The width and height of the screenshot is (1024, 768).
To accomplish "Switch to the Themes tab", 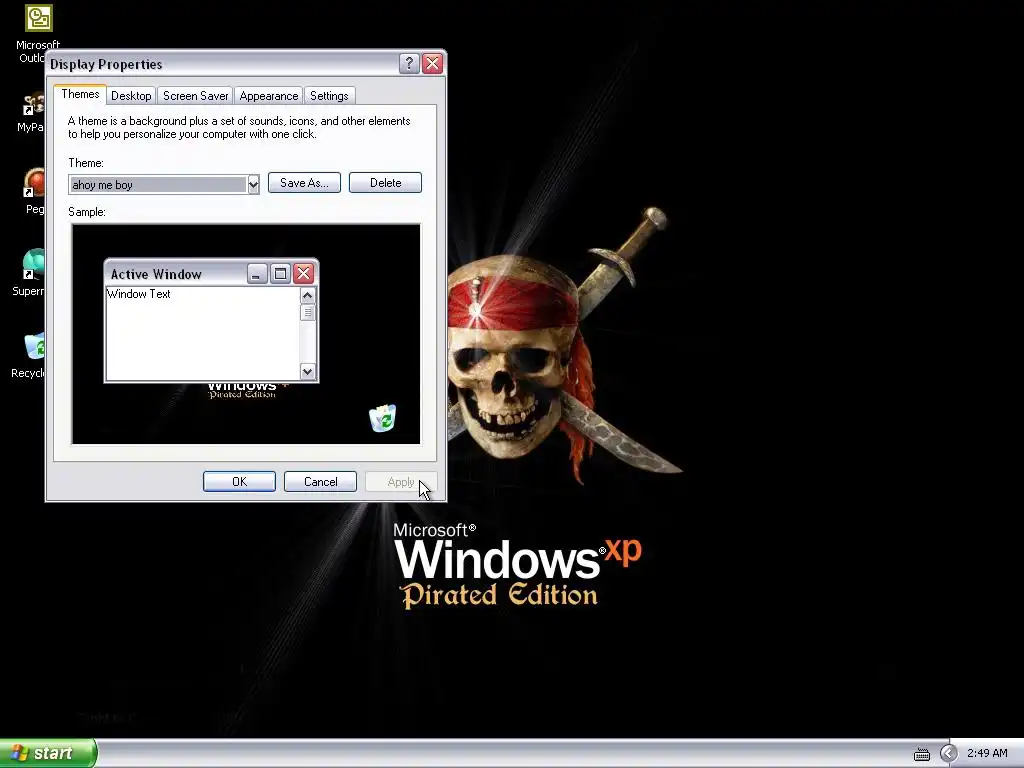I will tap(80, 94).
